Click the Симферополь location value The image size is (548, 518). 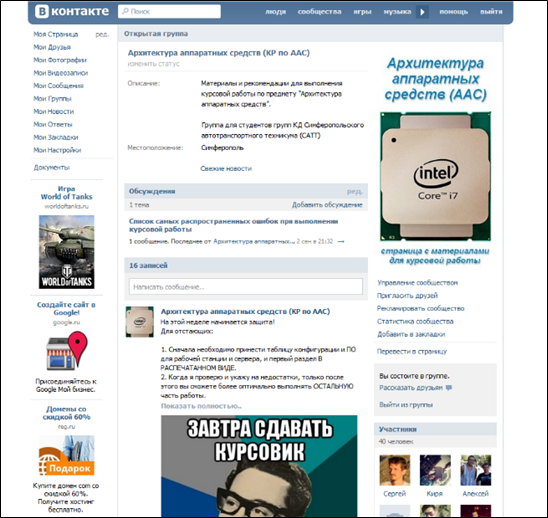point(222,148)
